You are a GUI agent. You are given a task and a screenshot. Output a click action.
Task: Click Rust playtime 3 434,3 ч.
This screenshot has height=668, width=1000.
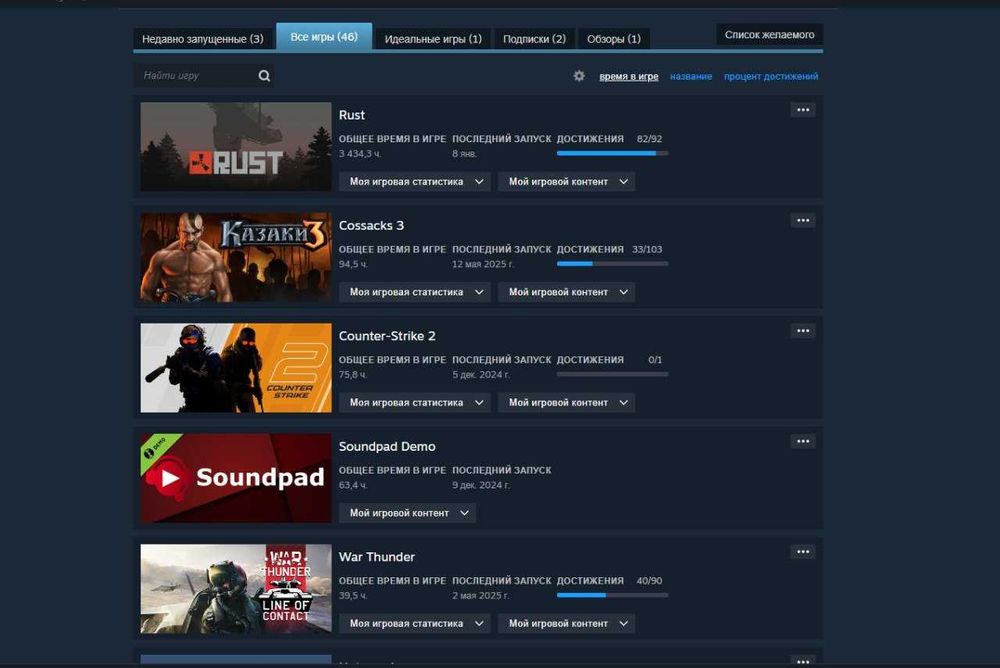360,154
